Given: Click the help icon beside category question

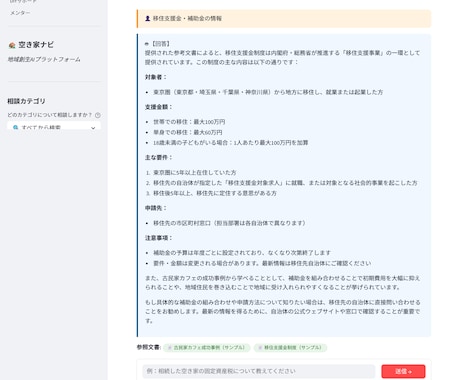Looking at the screenshot, I should click(98, 115).
